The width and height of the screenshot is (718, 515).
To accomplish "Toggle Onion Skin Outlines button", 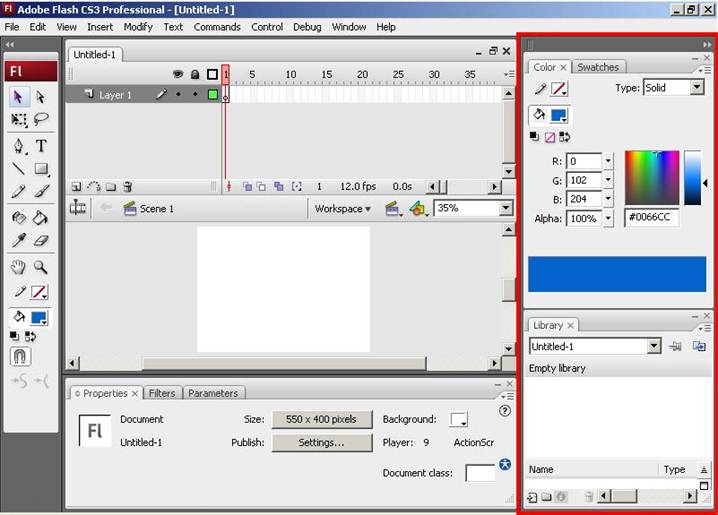I will click(261, 186).
